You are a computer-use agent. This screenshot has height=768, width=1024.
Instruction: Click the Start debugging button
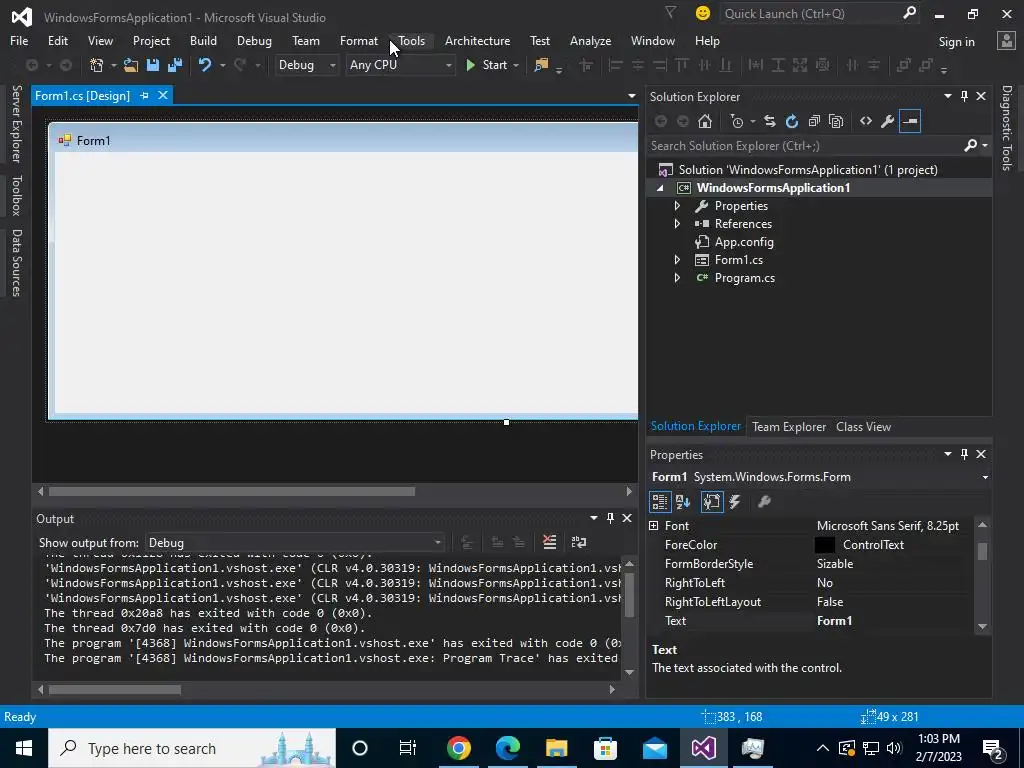point(487,65)
